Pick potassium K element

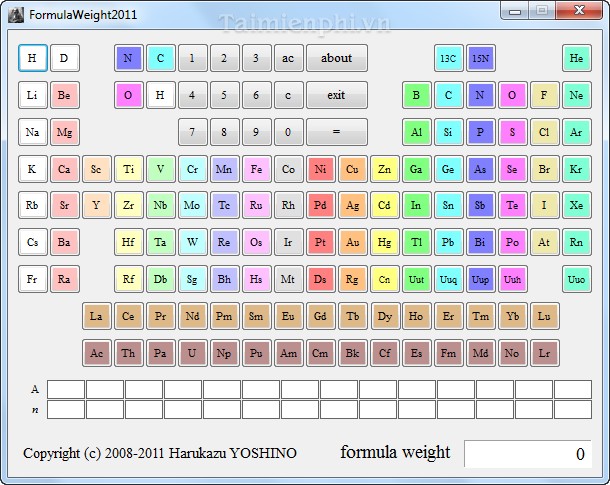(x=33, y=169)
